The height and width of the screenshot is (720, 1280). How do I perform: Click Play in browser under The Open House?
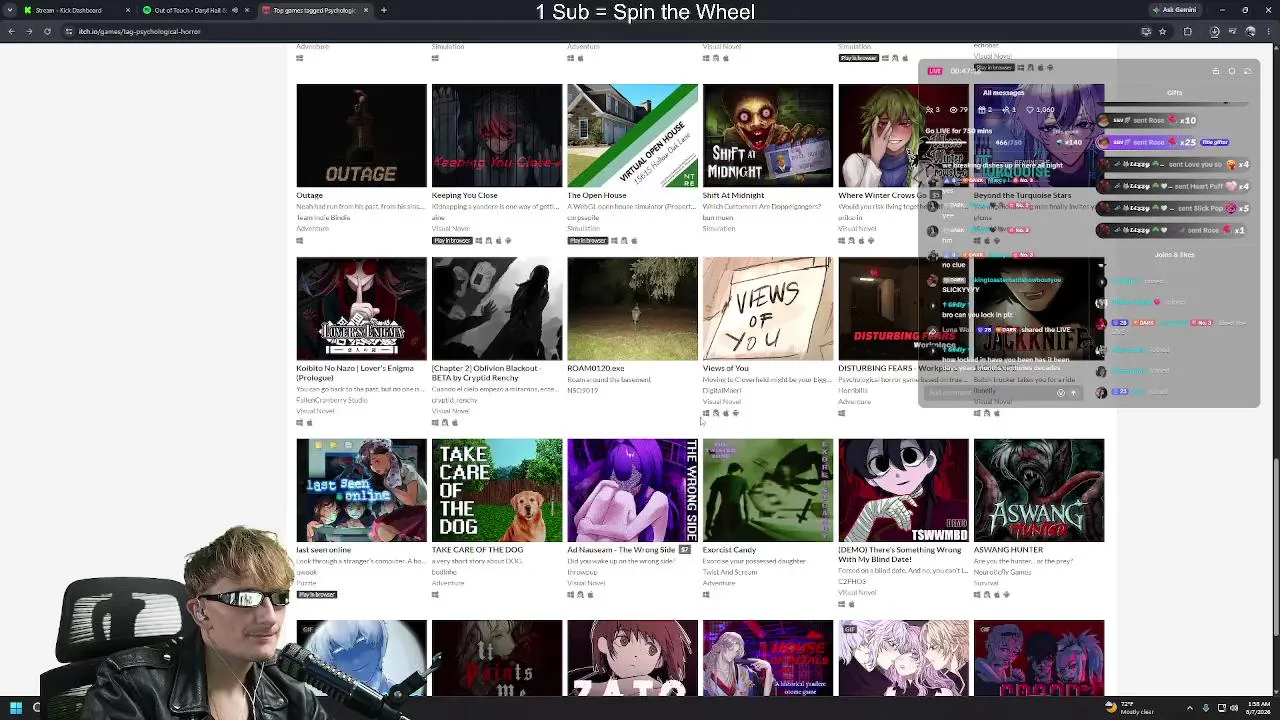pos(587,240)
